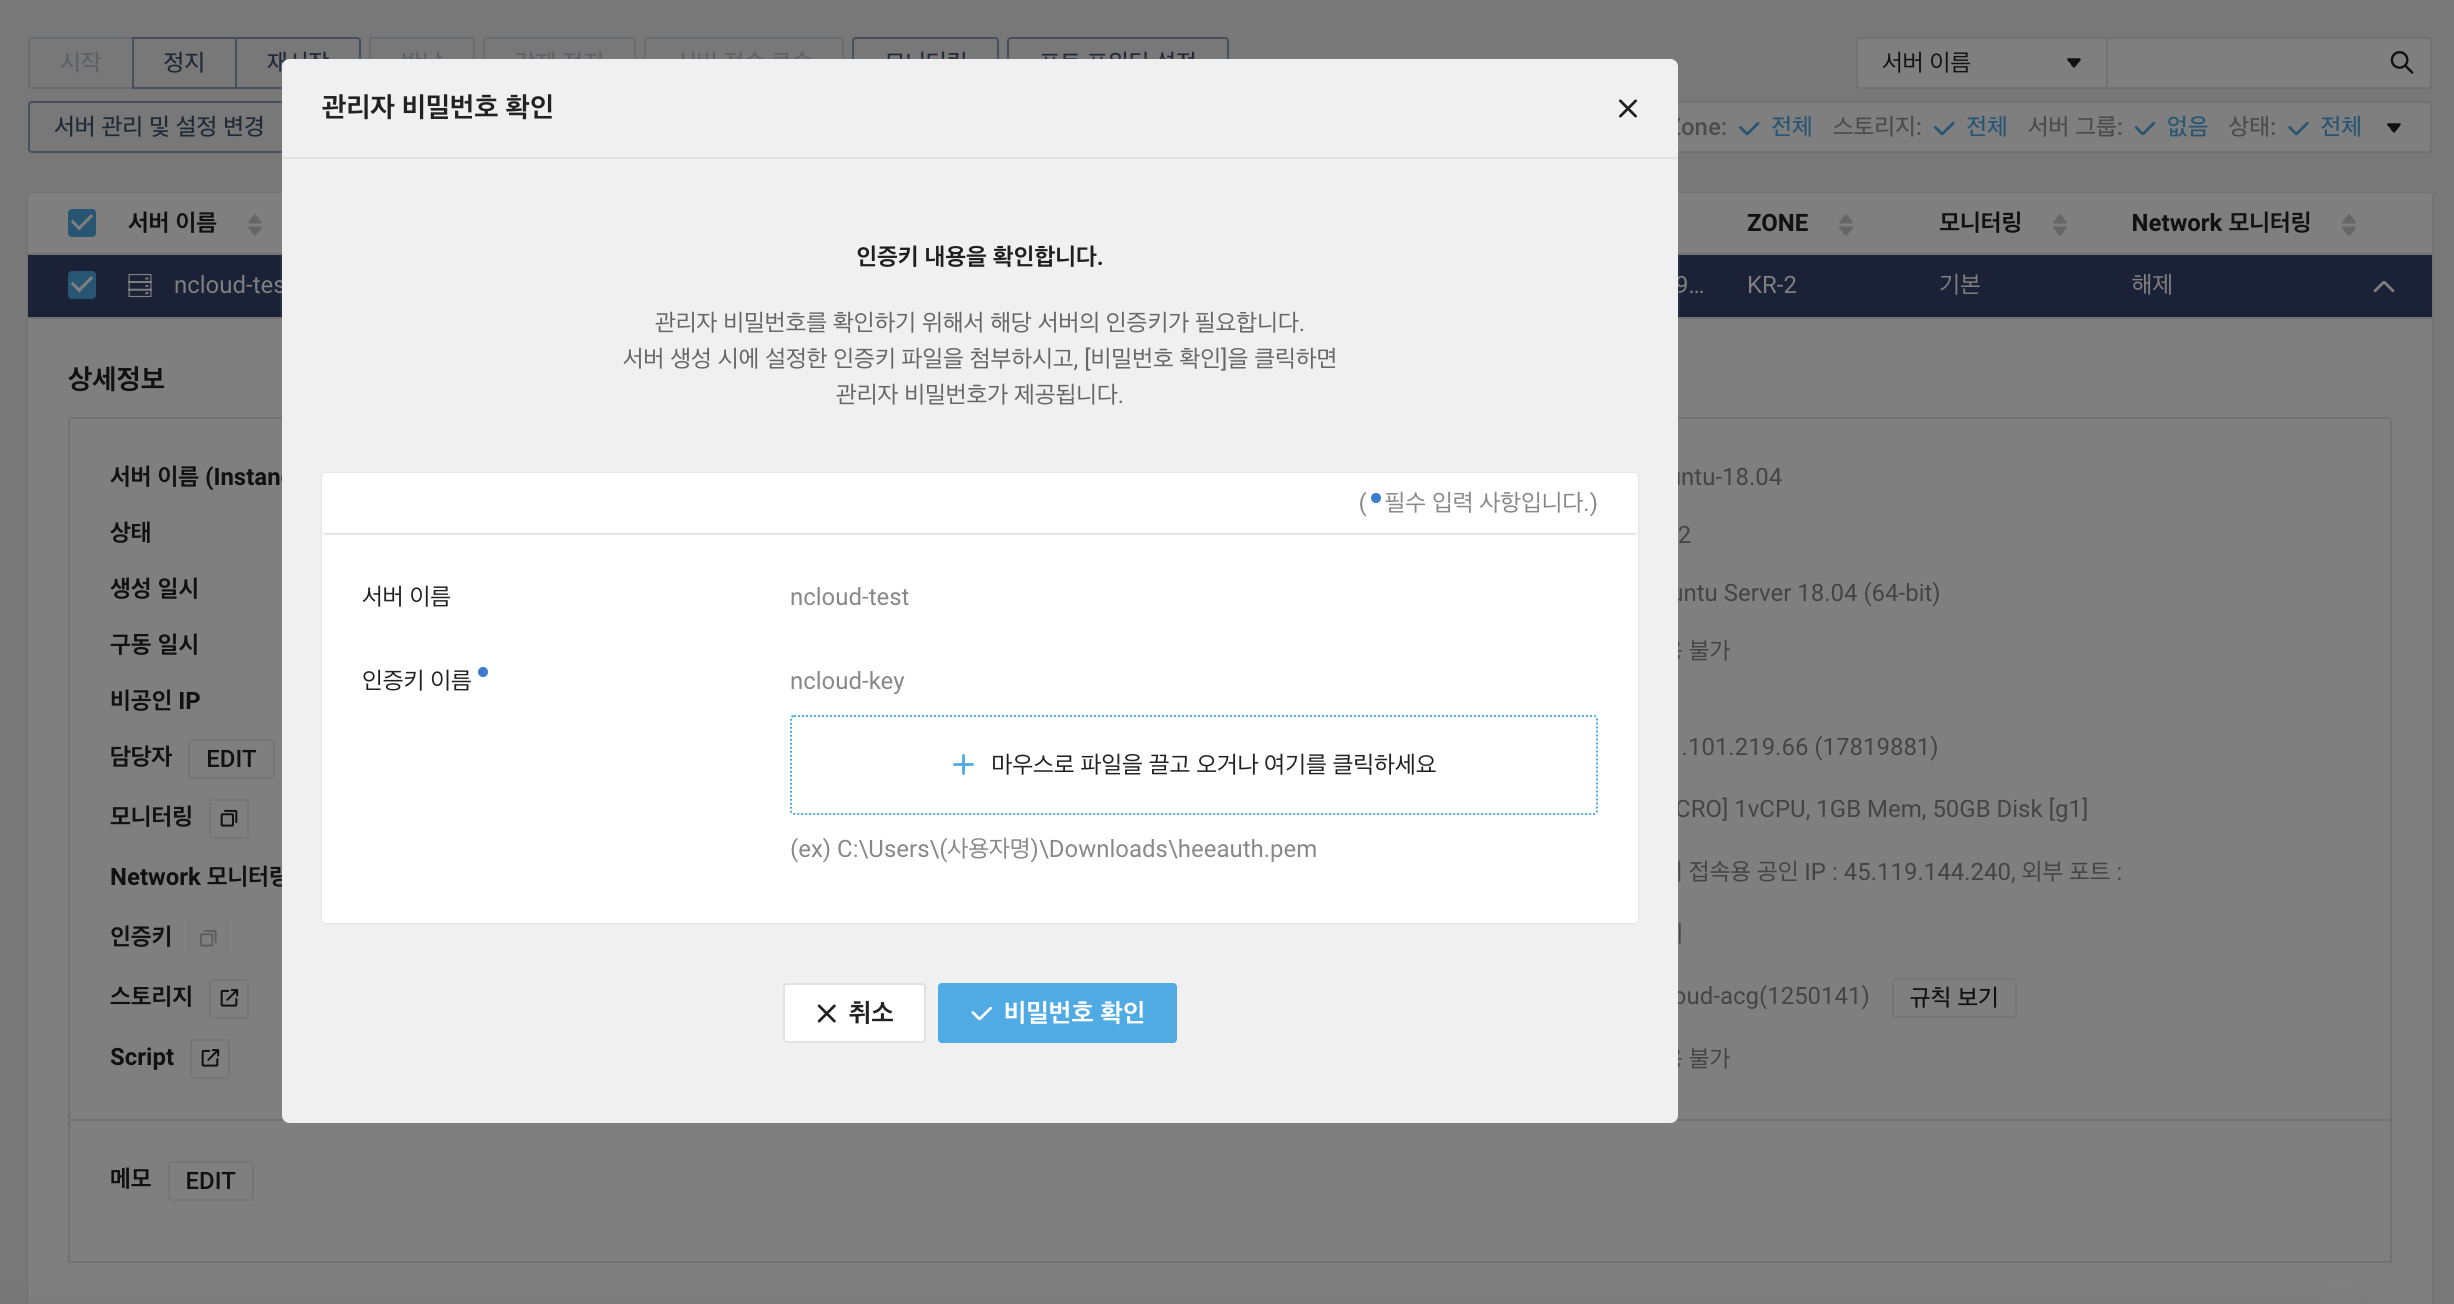Open the 모니터링 copy icon in details
Screen dimensions: 2454x1304
228,818
